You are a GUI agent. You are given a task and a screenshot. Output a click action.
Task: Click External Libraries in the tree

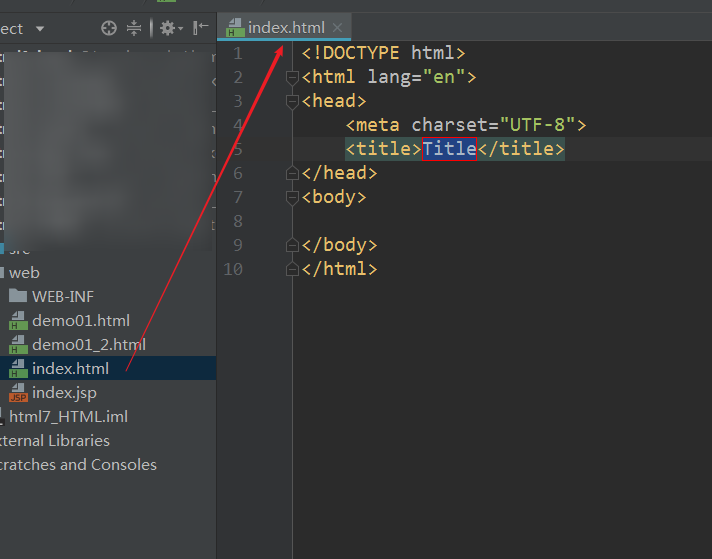tap(54, 440)
